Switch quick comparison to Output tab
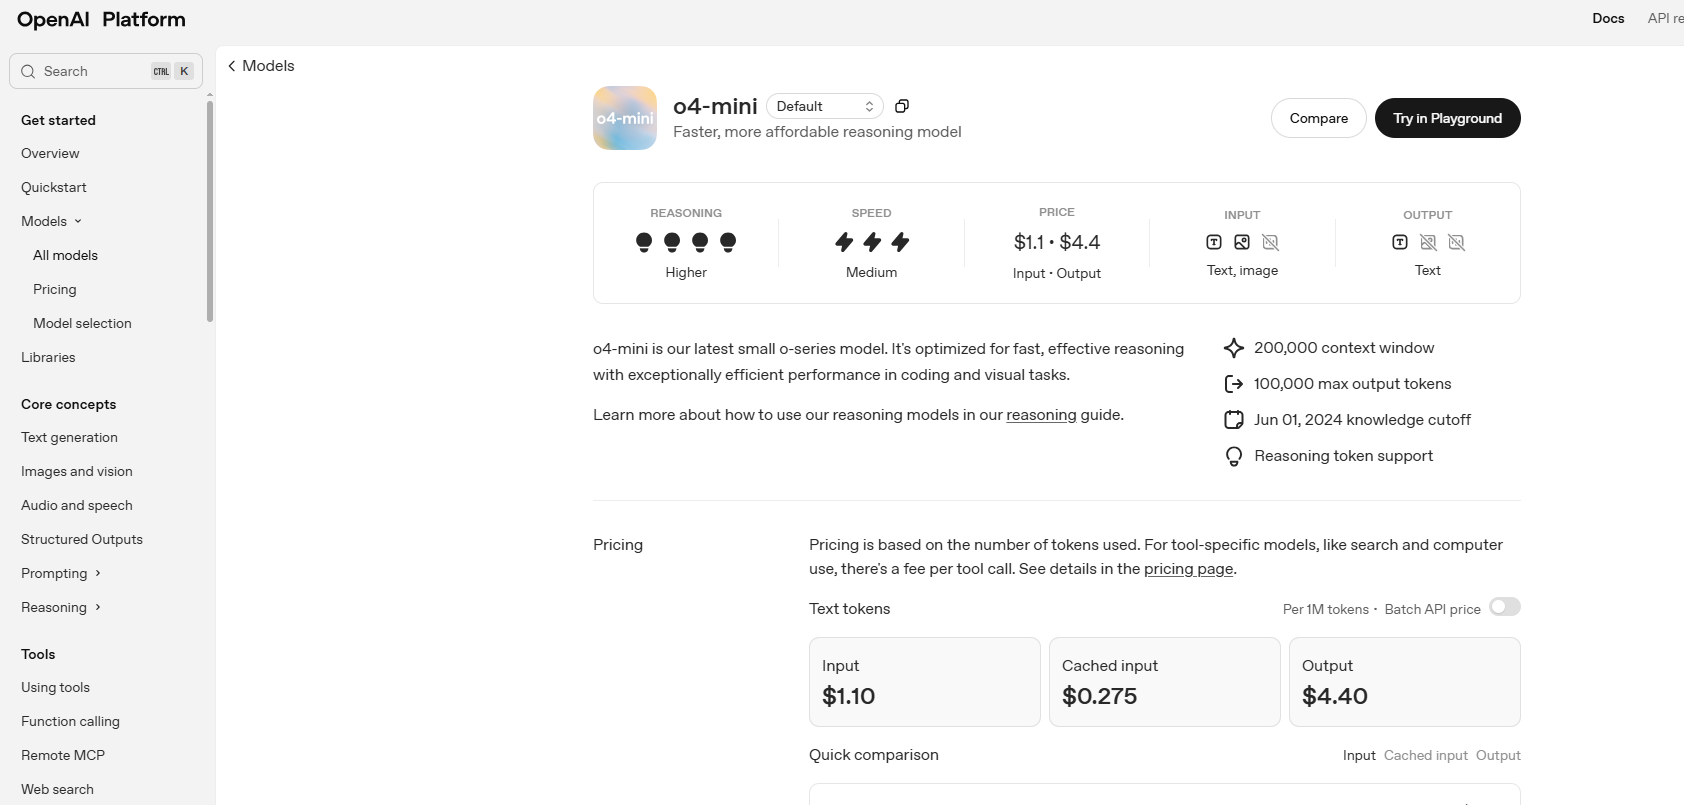Screen dimensions: 1684x805 tap(1498, 755)
